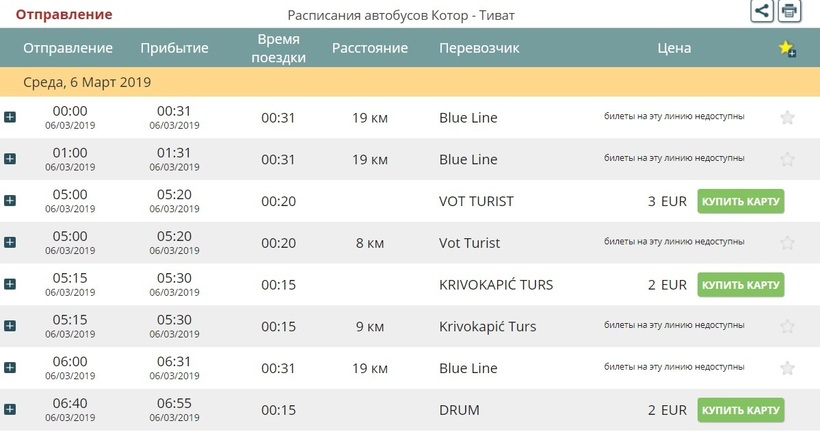The height and width of the screenshot is (434, 820).
Task: Expand the 06:00 Blue Line row
Action: 10,368
